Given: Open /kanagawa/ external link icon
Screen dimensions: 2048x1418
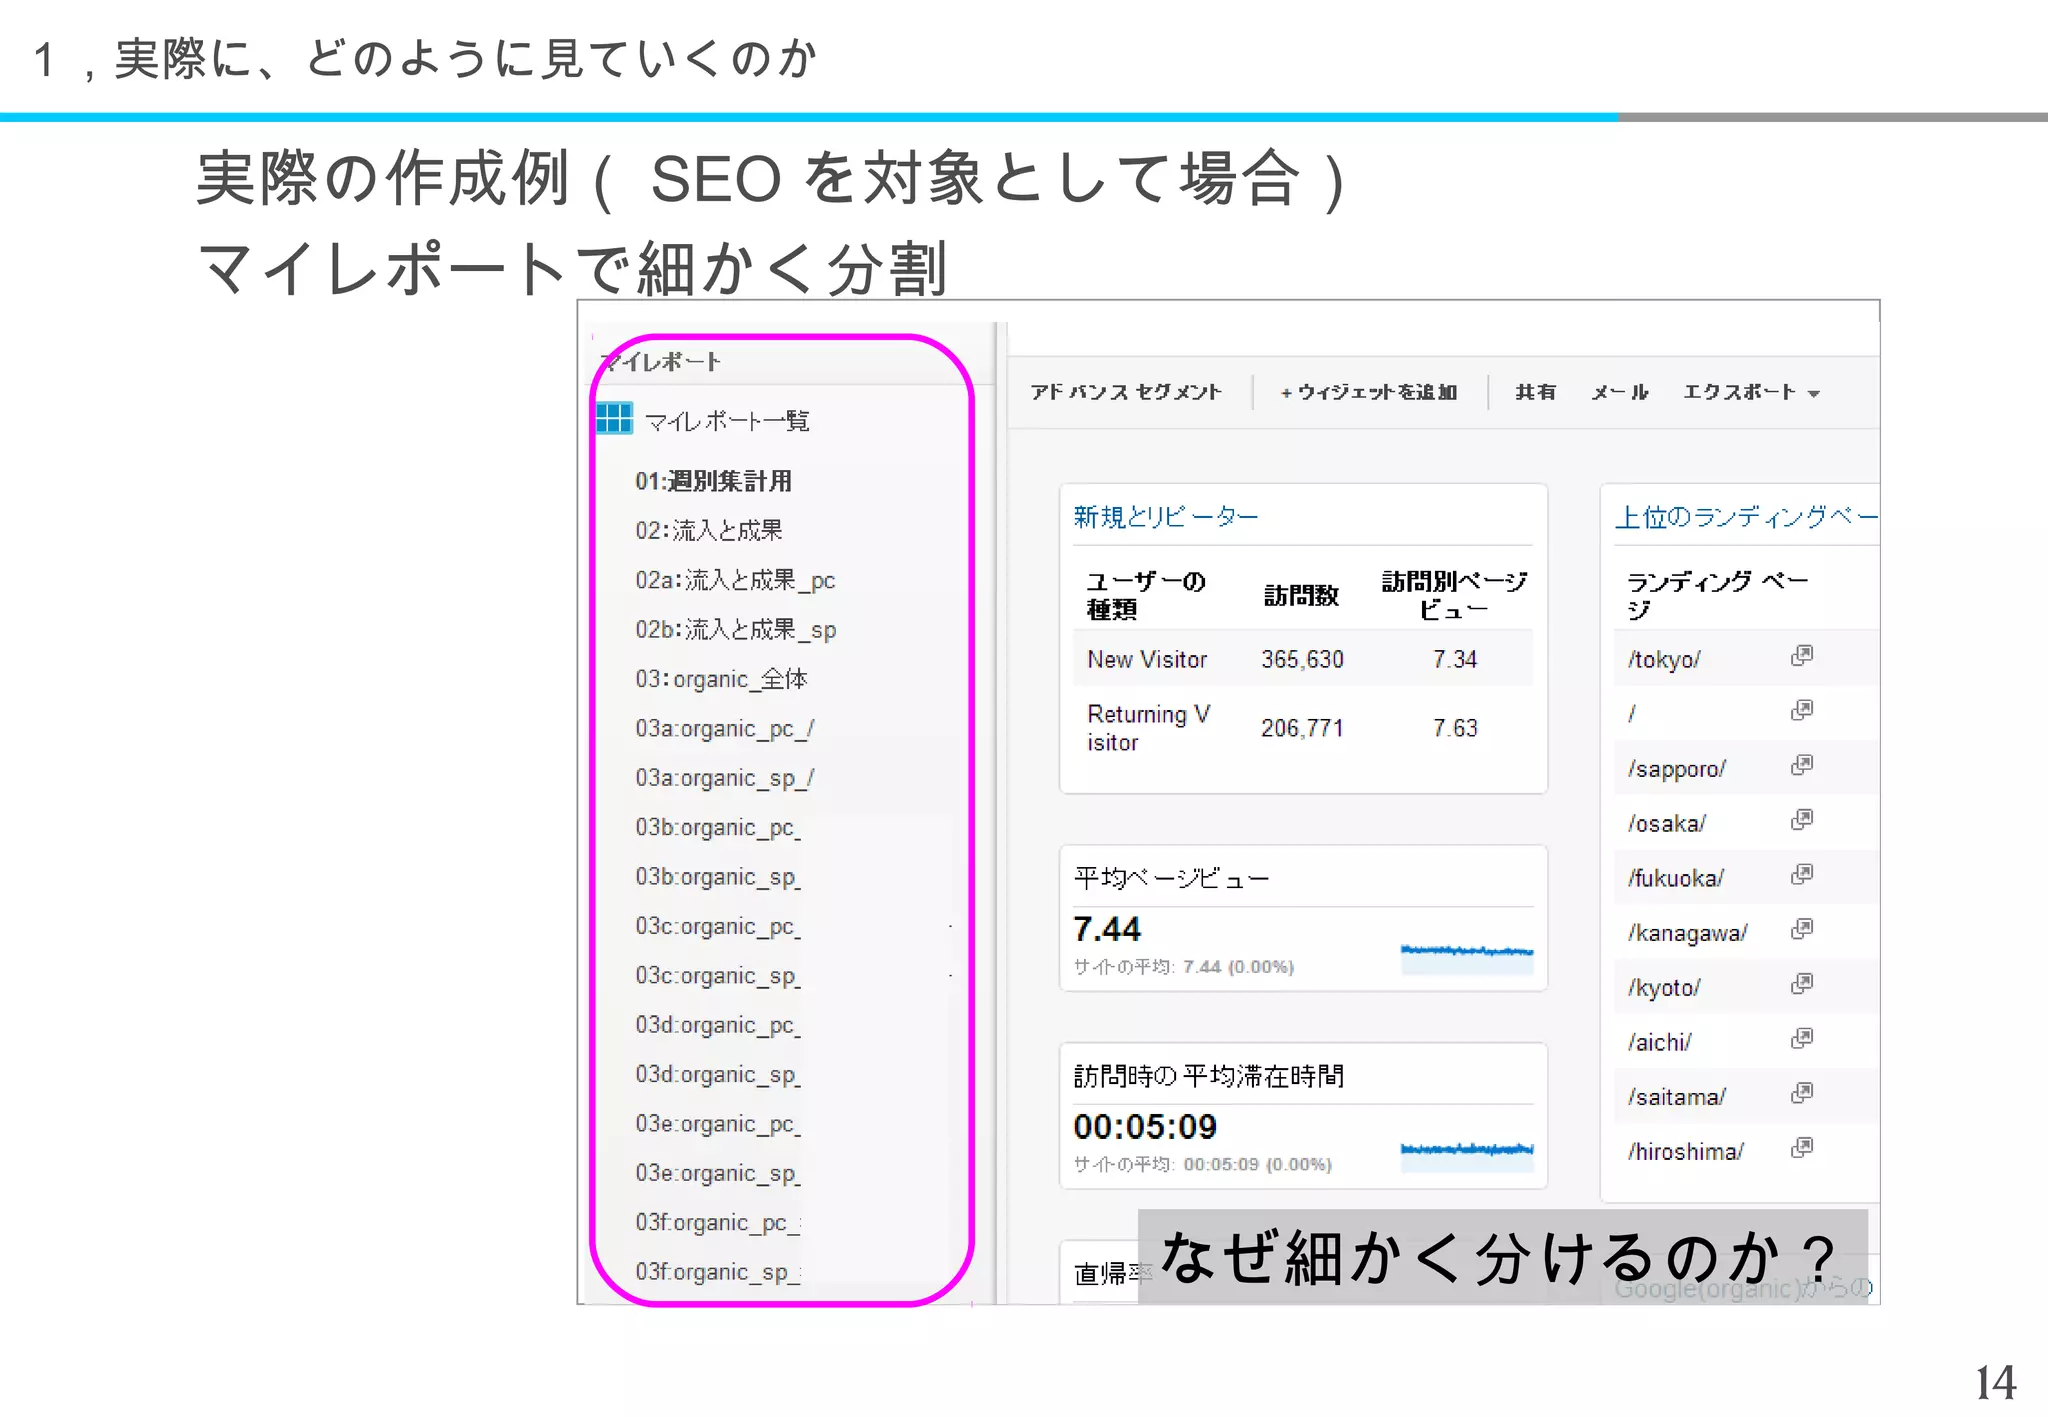Looking at the screenshot, I should coord(1801,930).
